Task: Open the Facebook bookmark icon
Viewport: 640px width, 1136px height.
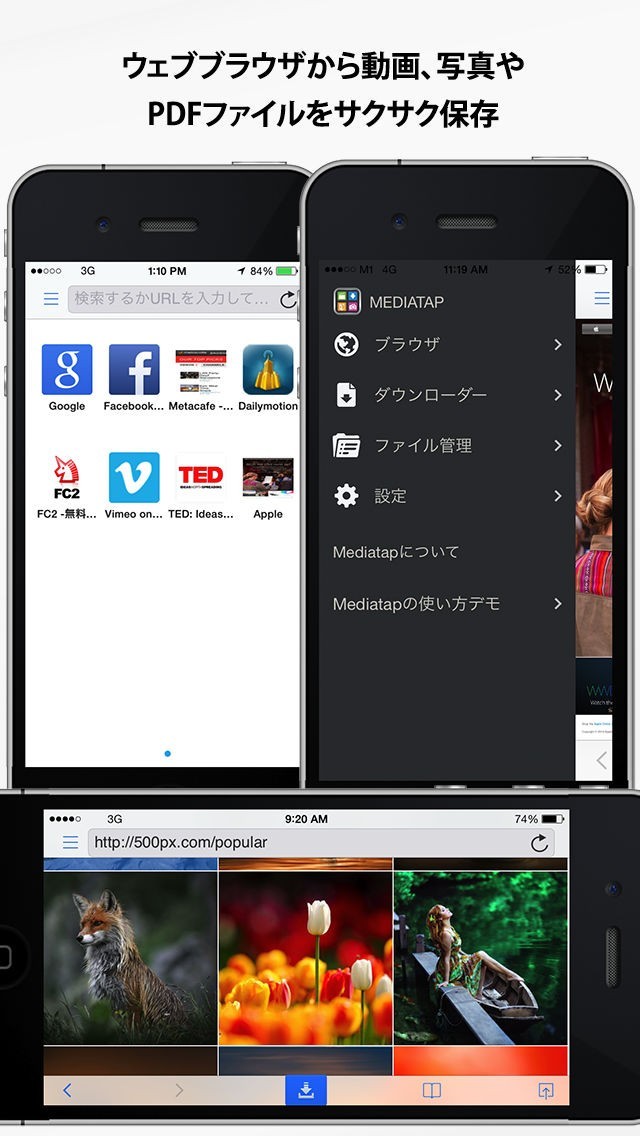Action: pos(134,370)
